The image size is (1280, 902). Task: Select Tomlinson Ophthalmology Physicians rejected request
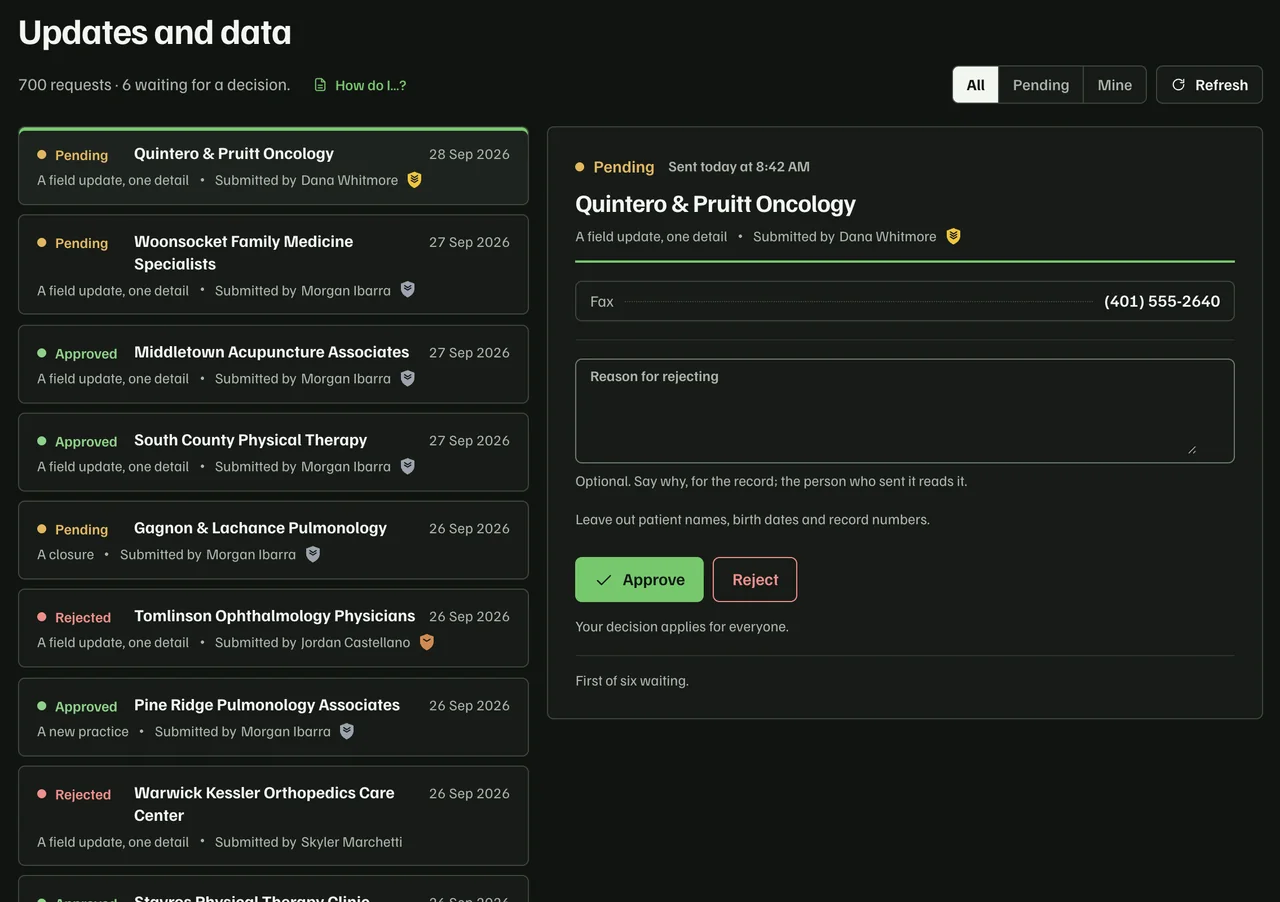(x=273, y=628)
